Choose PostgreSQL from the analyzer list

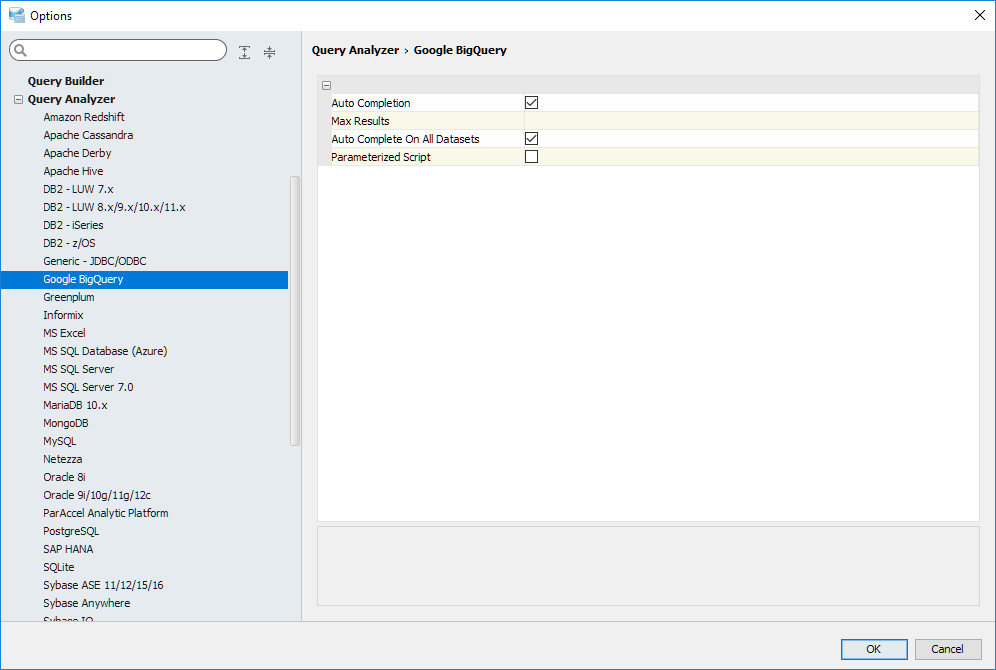tap(71, 531)
